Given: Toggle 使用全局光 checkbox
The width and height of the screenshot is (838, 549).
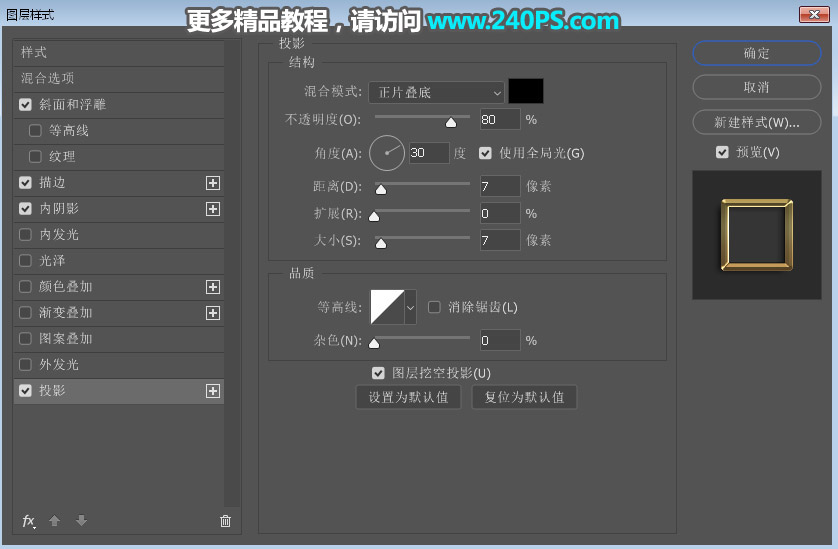Looking at the screenshot, I should pyautogui.click(x=485, y=153).
